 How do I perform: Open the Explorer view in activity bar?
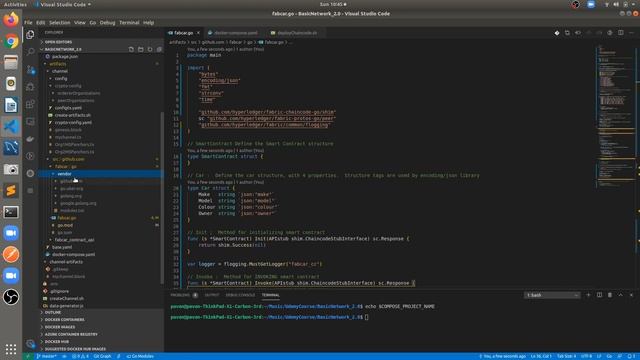30,35
